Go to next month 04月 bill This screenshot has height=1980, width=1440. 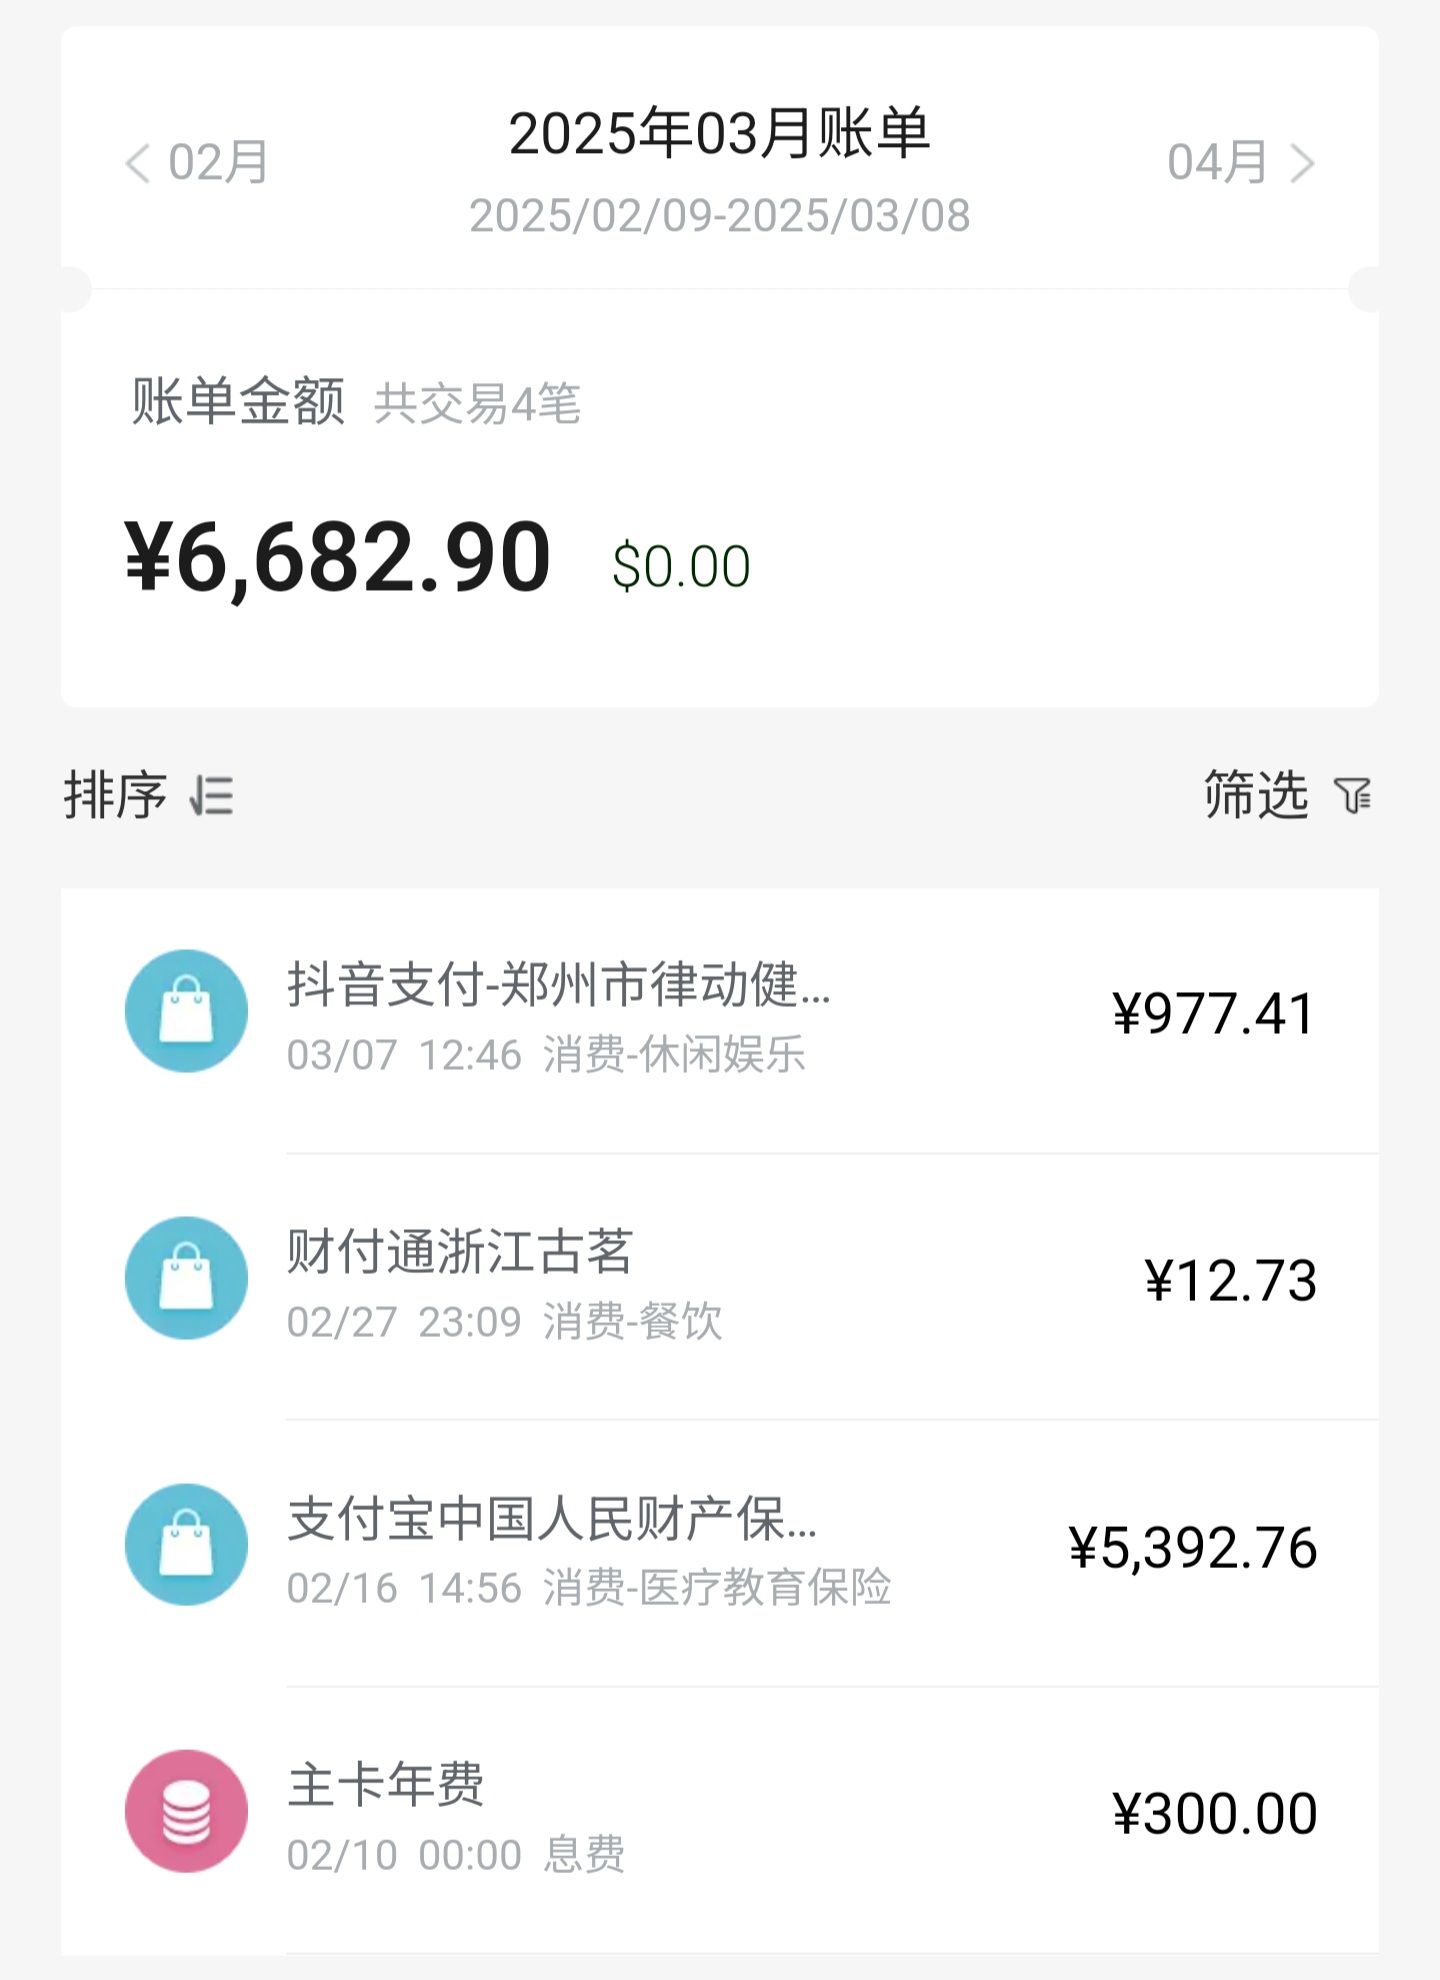coord(1240,163)
